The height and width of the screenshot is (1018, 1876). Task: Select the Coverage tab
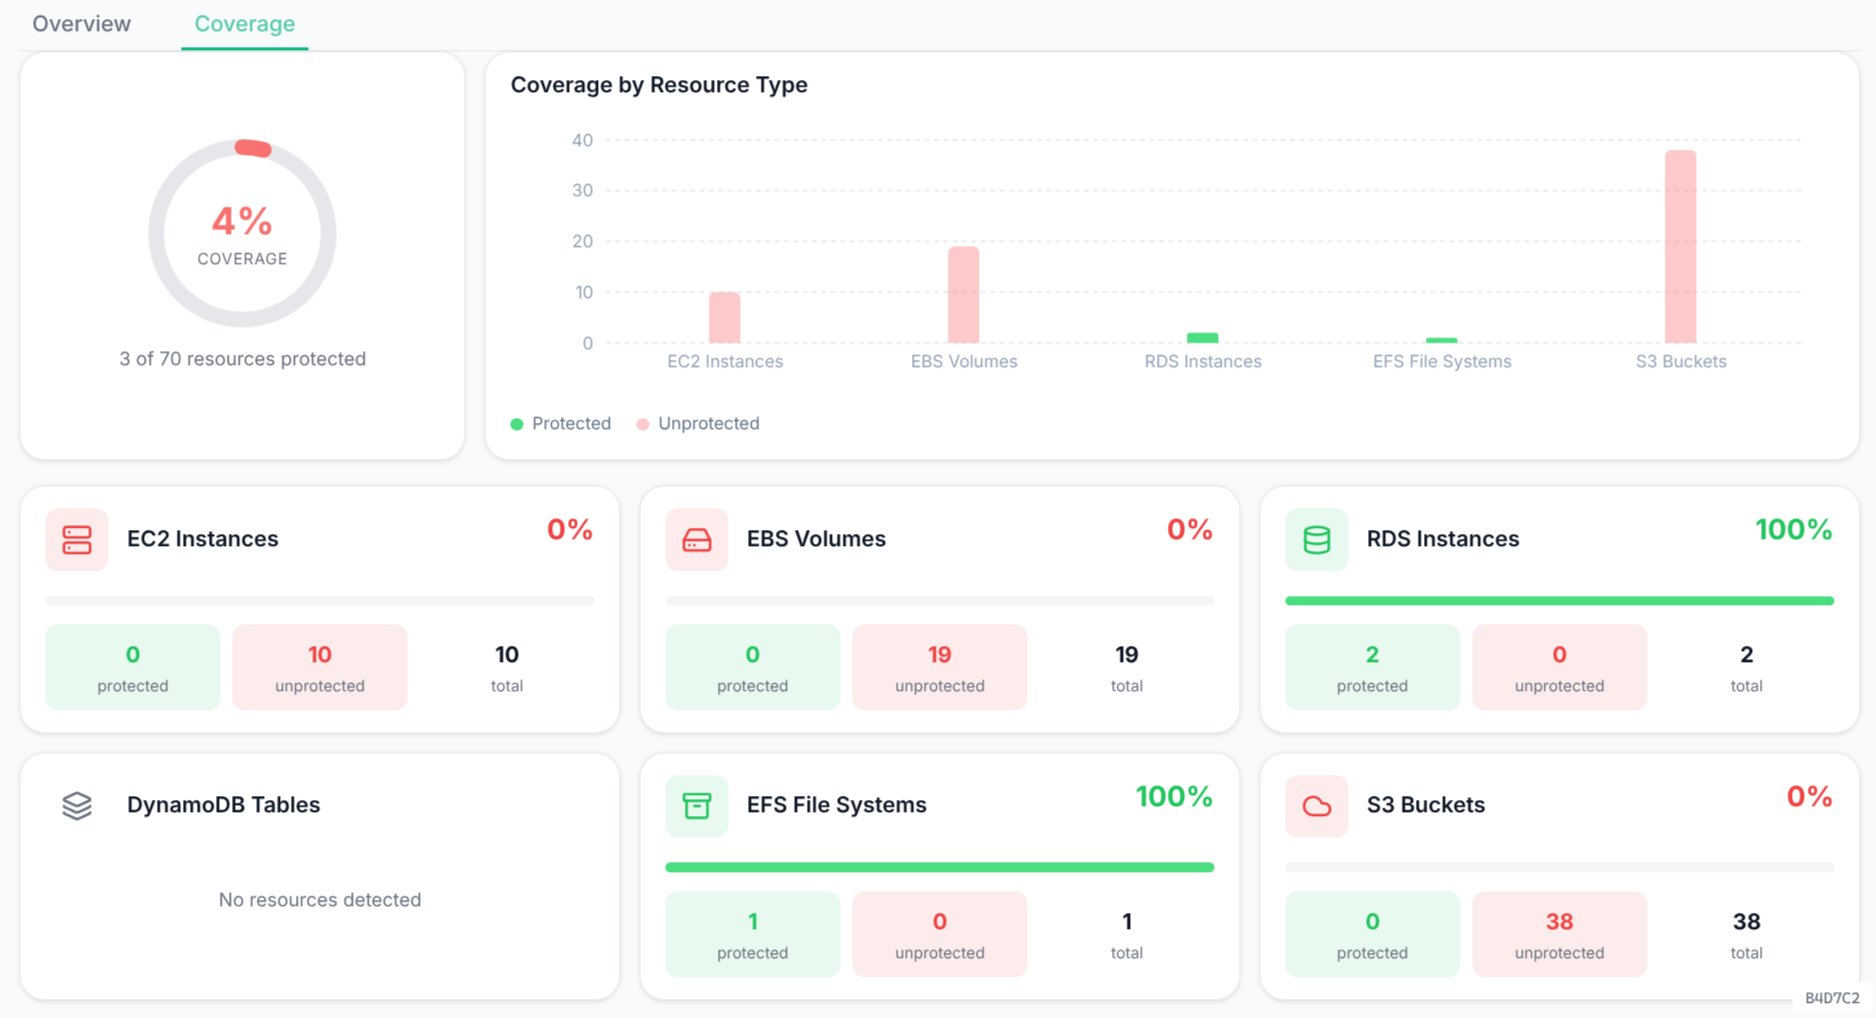pyautogui.click(x=244, y=24)
